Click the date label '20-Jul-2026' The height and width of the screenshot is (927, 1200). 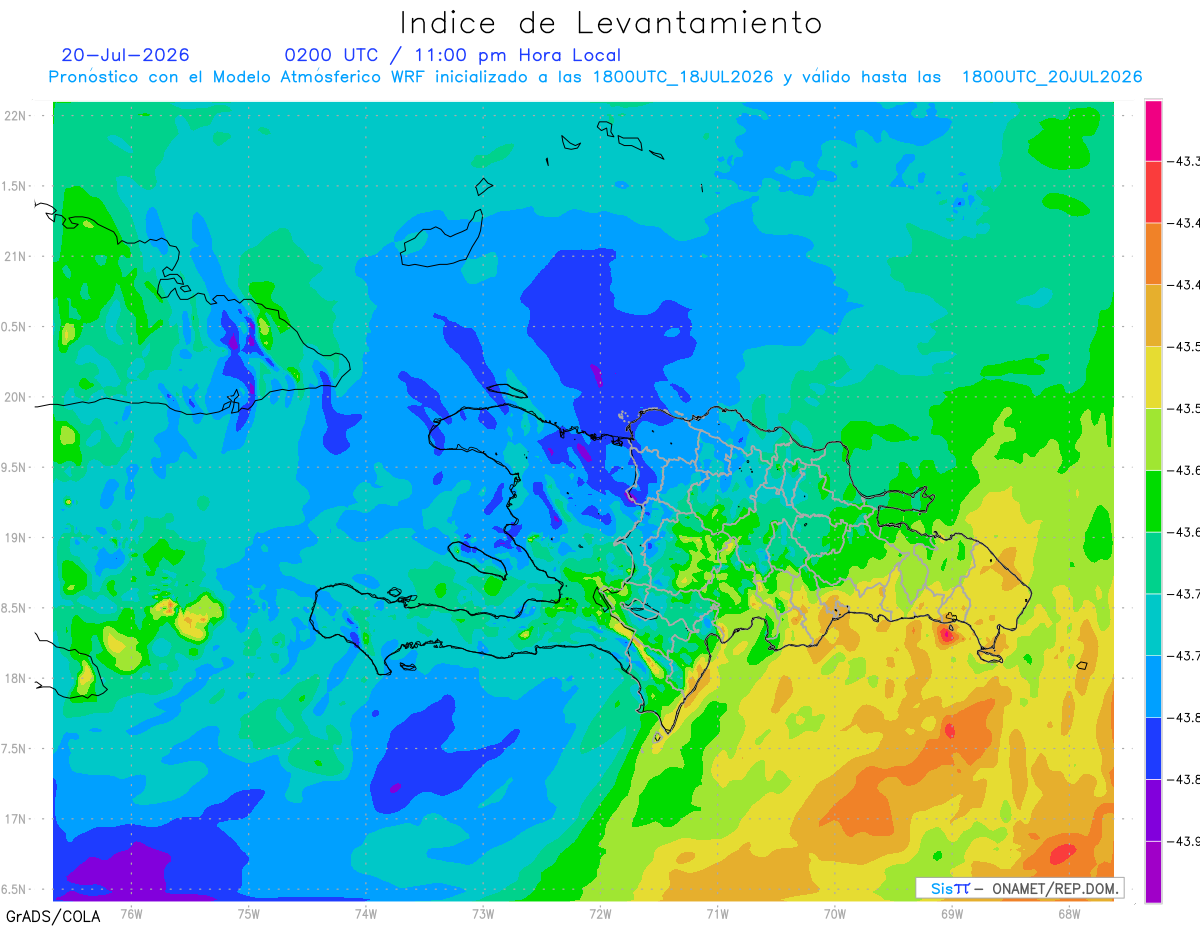coord(125,55)
